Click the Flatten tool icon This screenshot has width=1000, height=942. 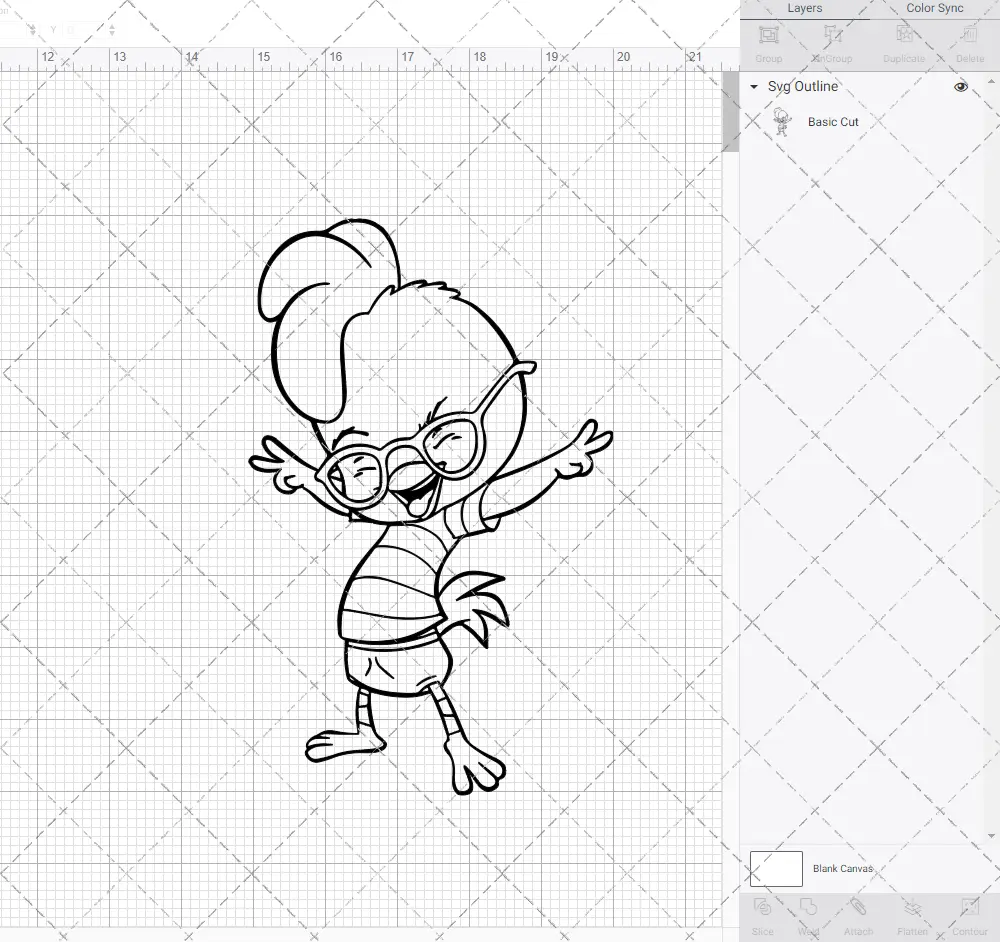[x=913, y=908]
